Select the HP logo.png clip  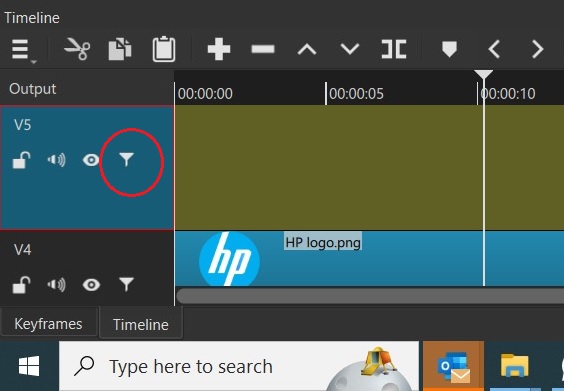[369, 259]
